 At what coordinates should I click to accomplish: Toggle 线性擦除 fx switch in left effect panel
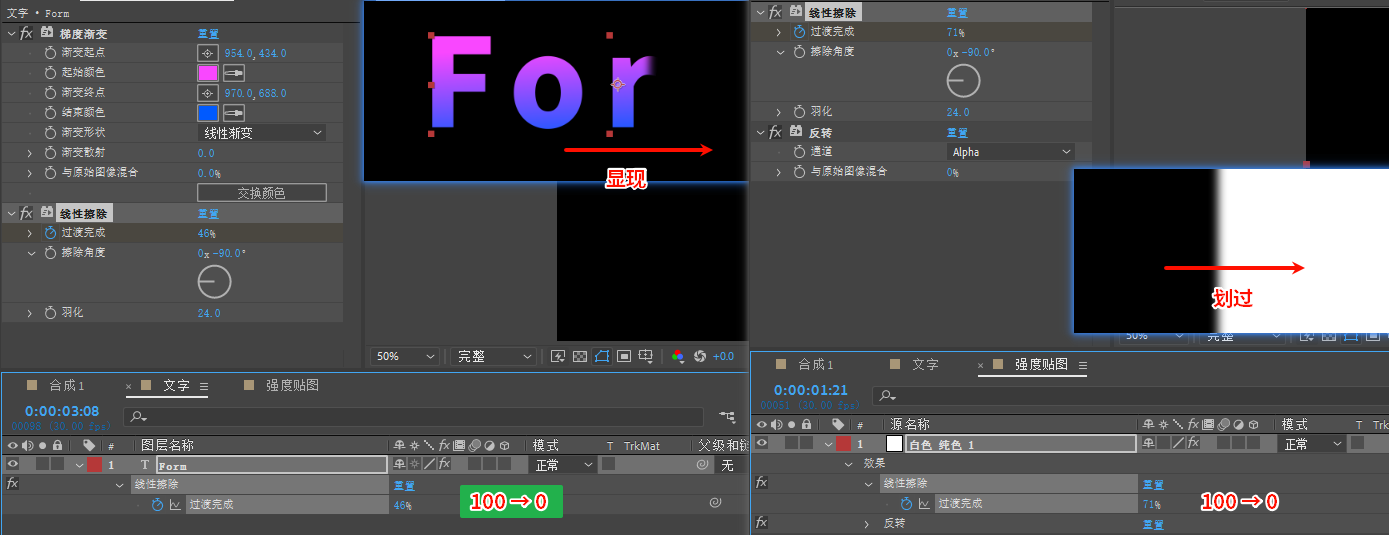[26, 213]
